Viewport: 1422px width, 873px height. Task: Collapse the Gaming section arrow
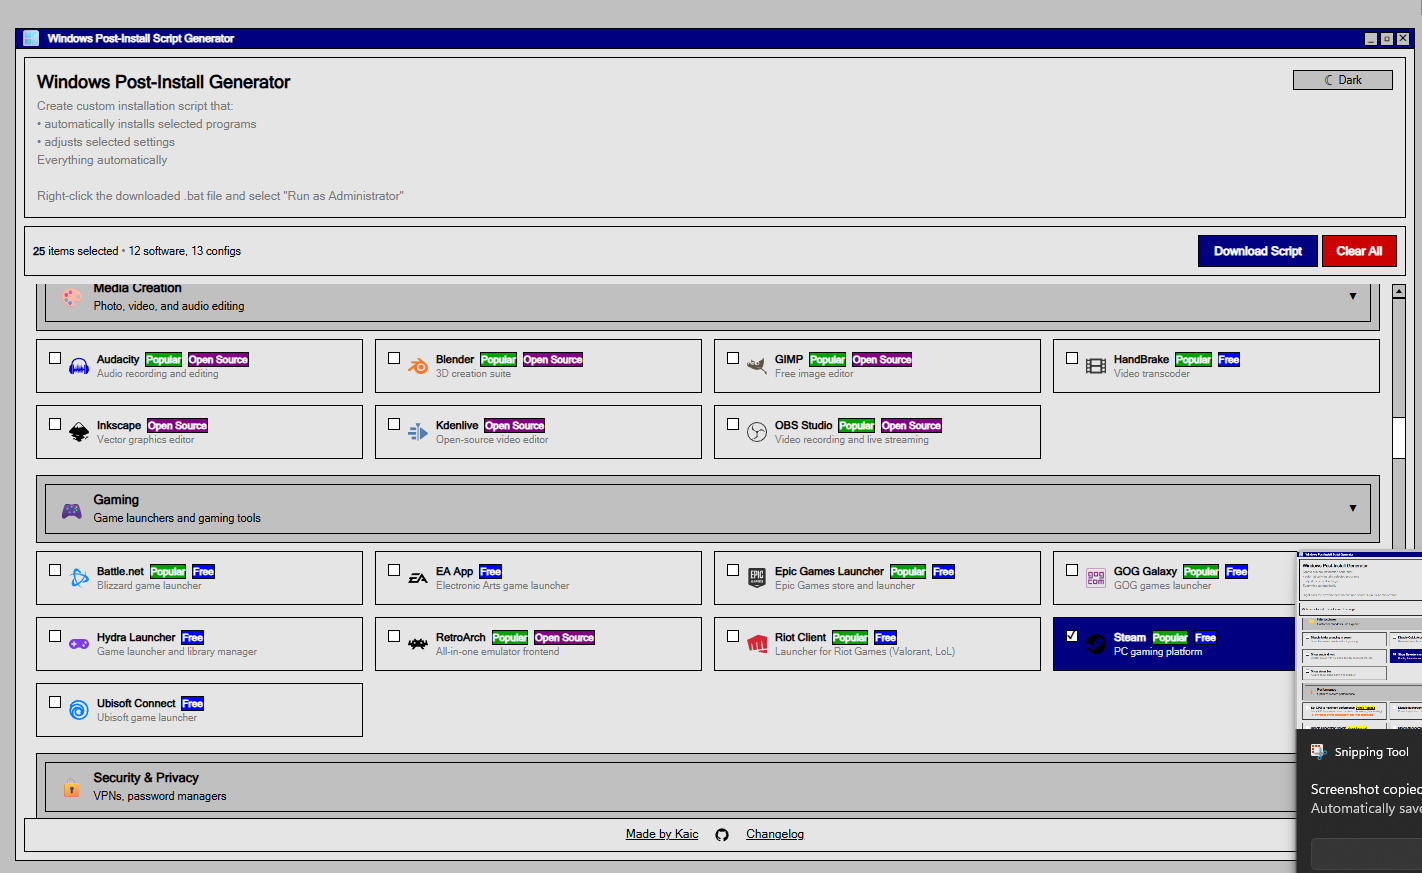(x=1353, y=508)
